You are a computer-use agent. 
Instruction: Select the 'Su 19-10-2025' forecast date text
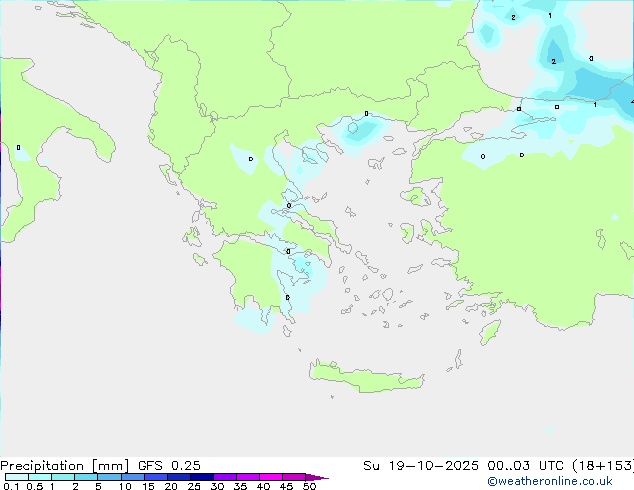tap(421, 466)
